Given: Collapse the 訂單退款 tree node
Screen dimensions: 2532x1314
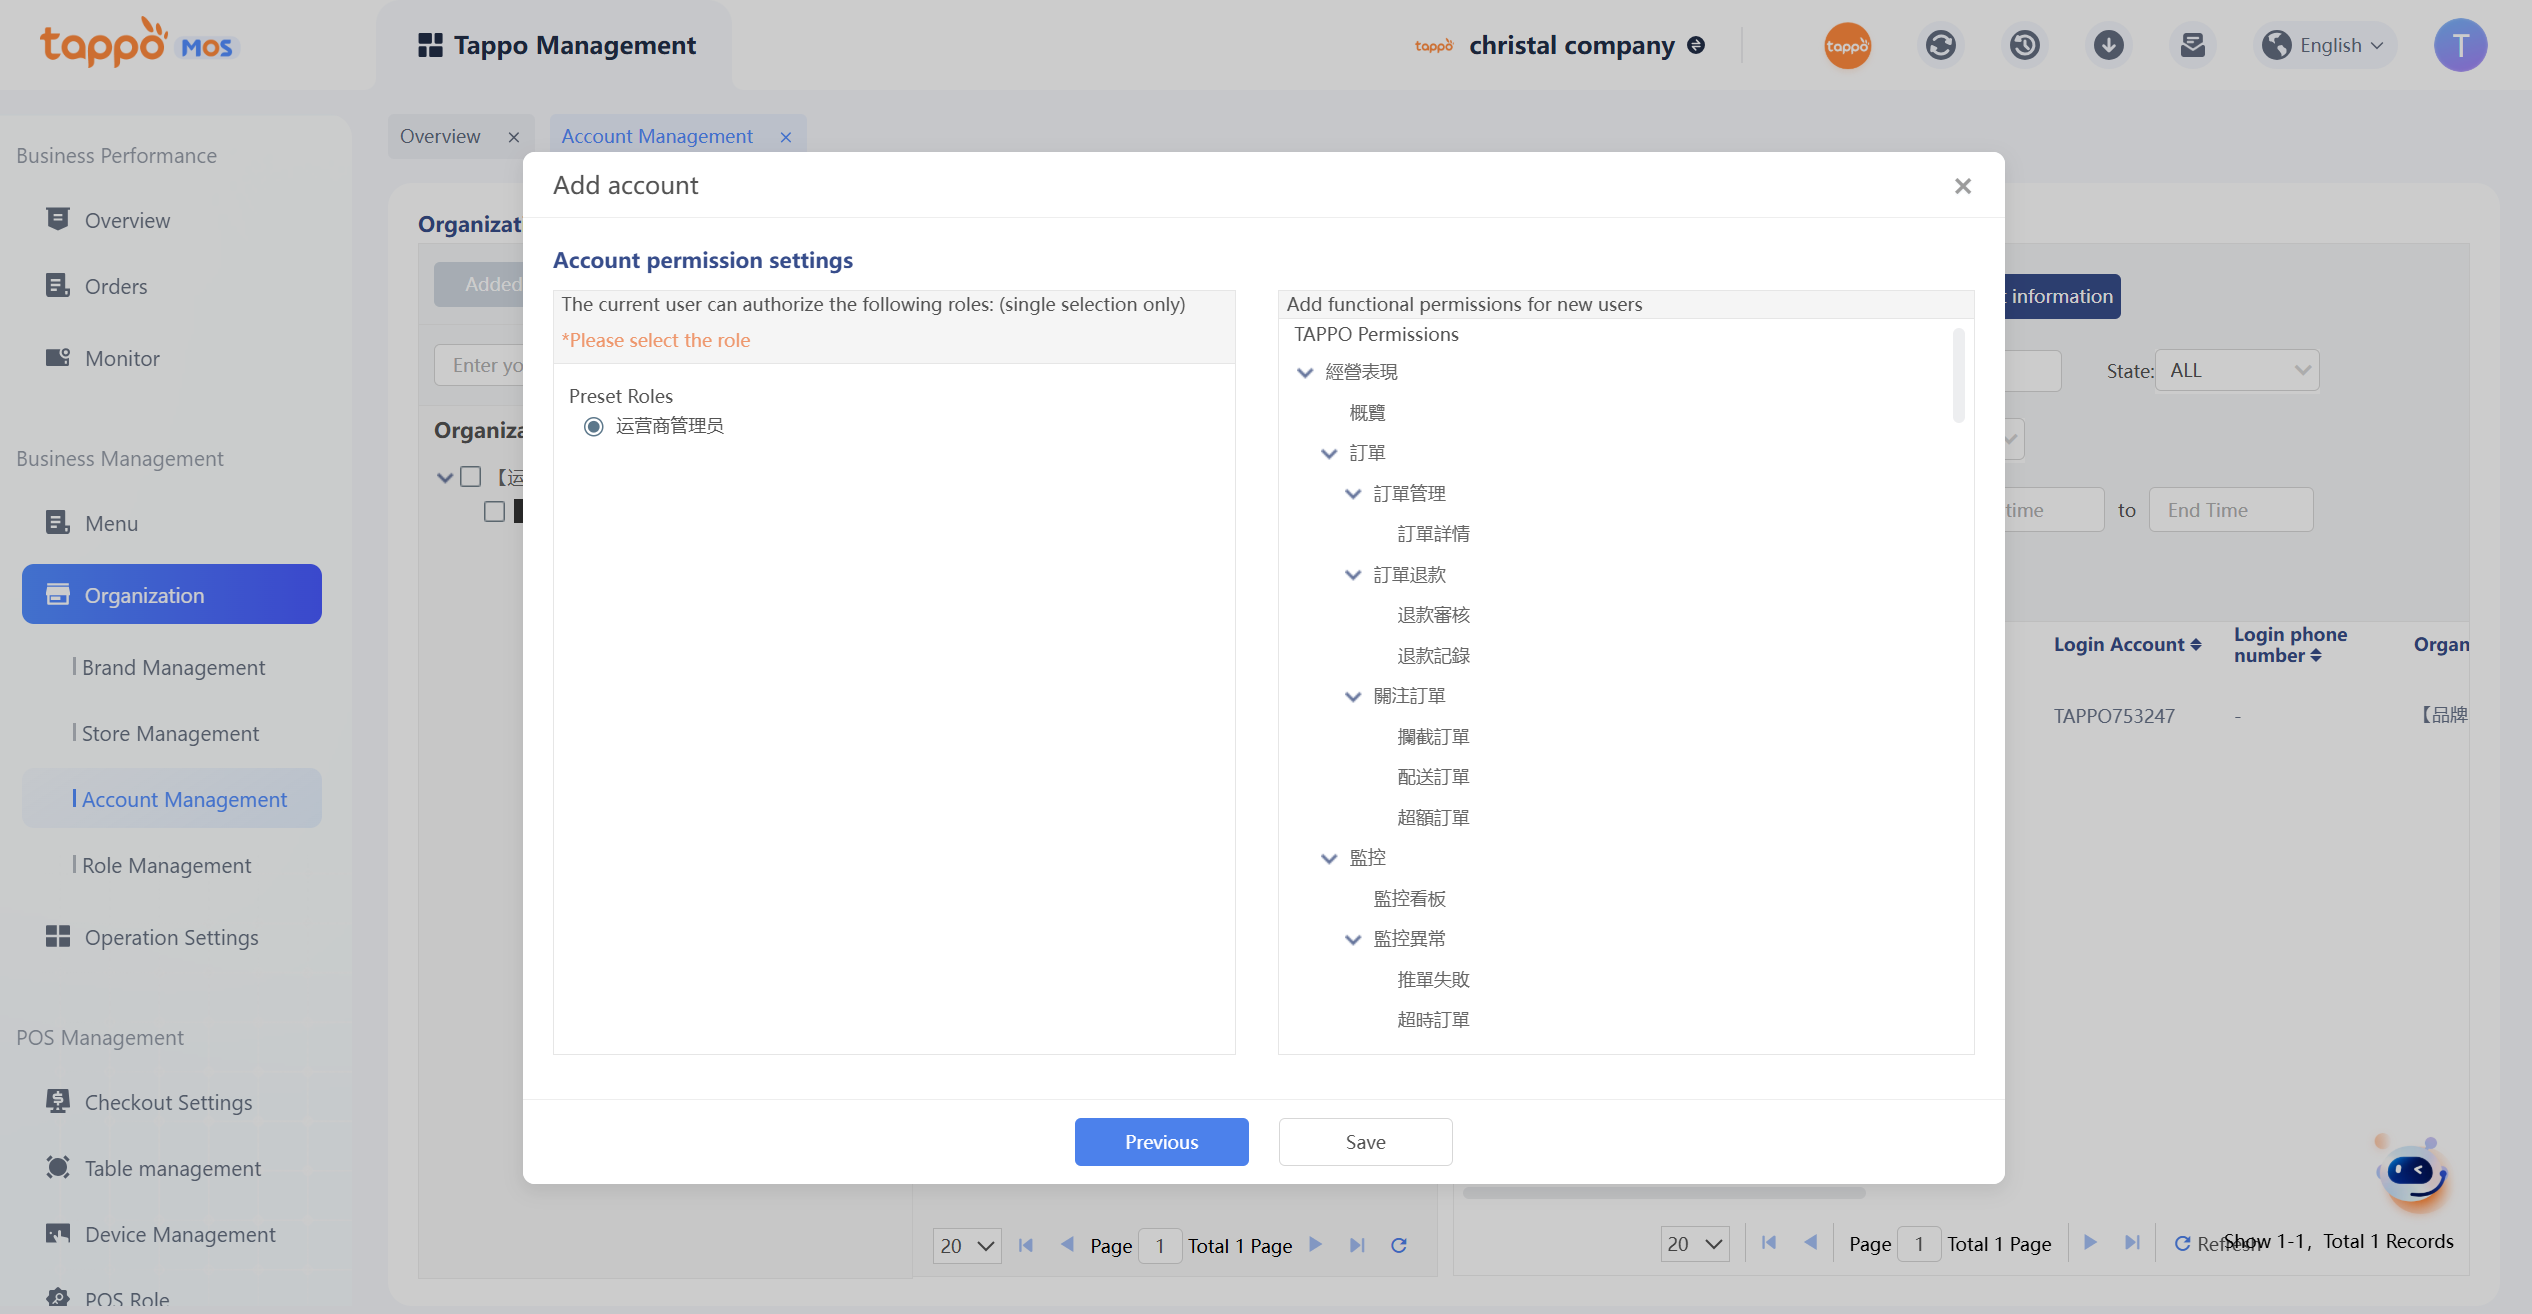Looking at the screenshot, I should coord(1353,575).
